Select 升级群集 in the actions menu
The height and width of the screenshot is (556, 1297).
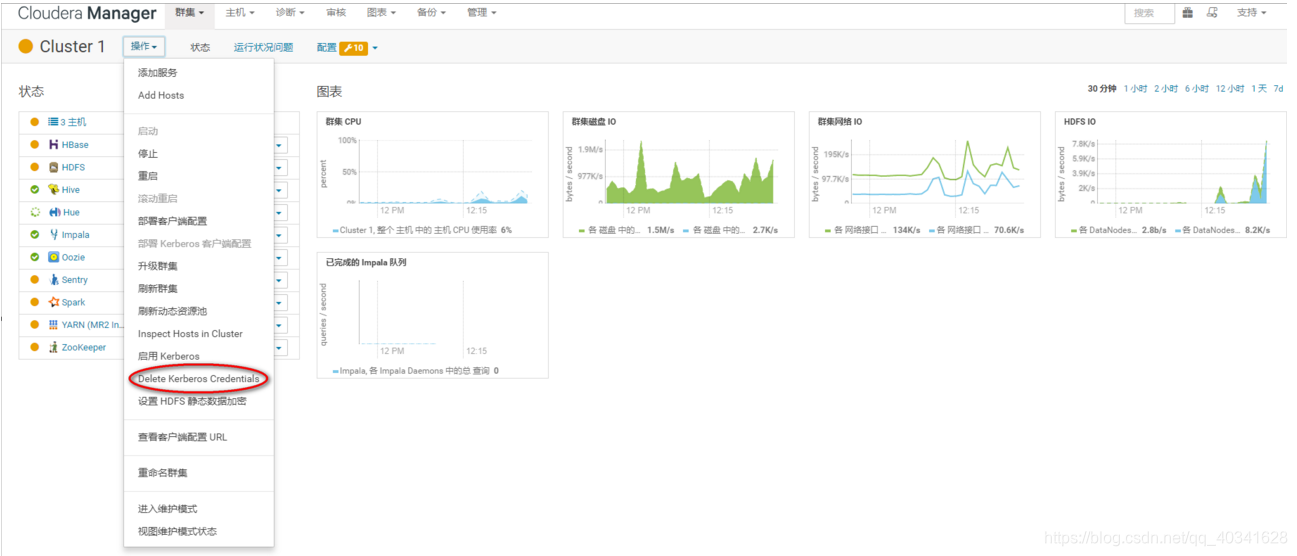[x=158, y=266]
